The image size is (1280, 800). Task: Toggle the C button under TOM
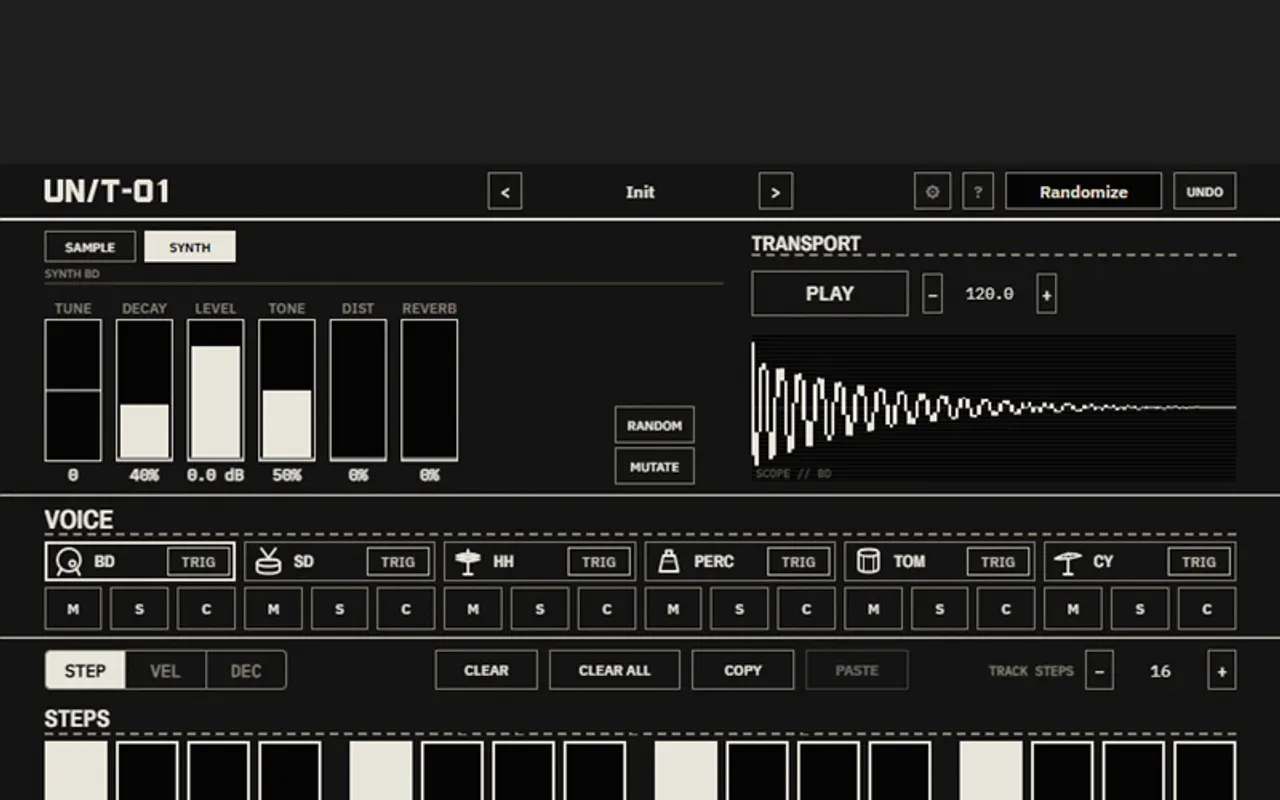click(1006, 609)
